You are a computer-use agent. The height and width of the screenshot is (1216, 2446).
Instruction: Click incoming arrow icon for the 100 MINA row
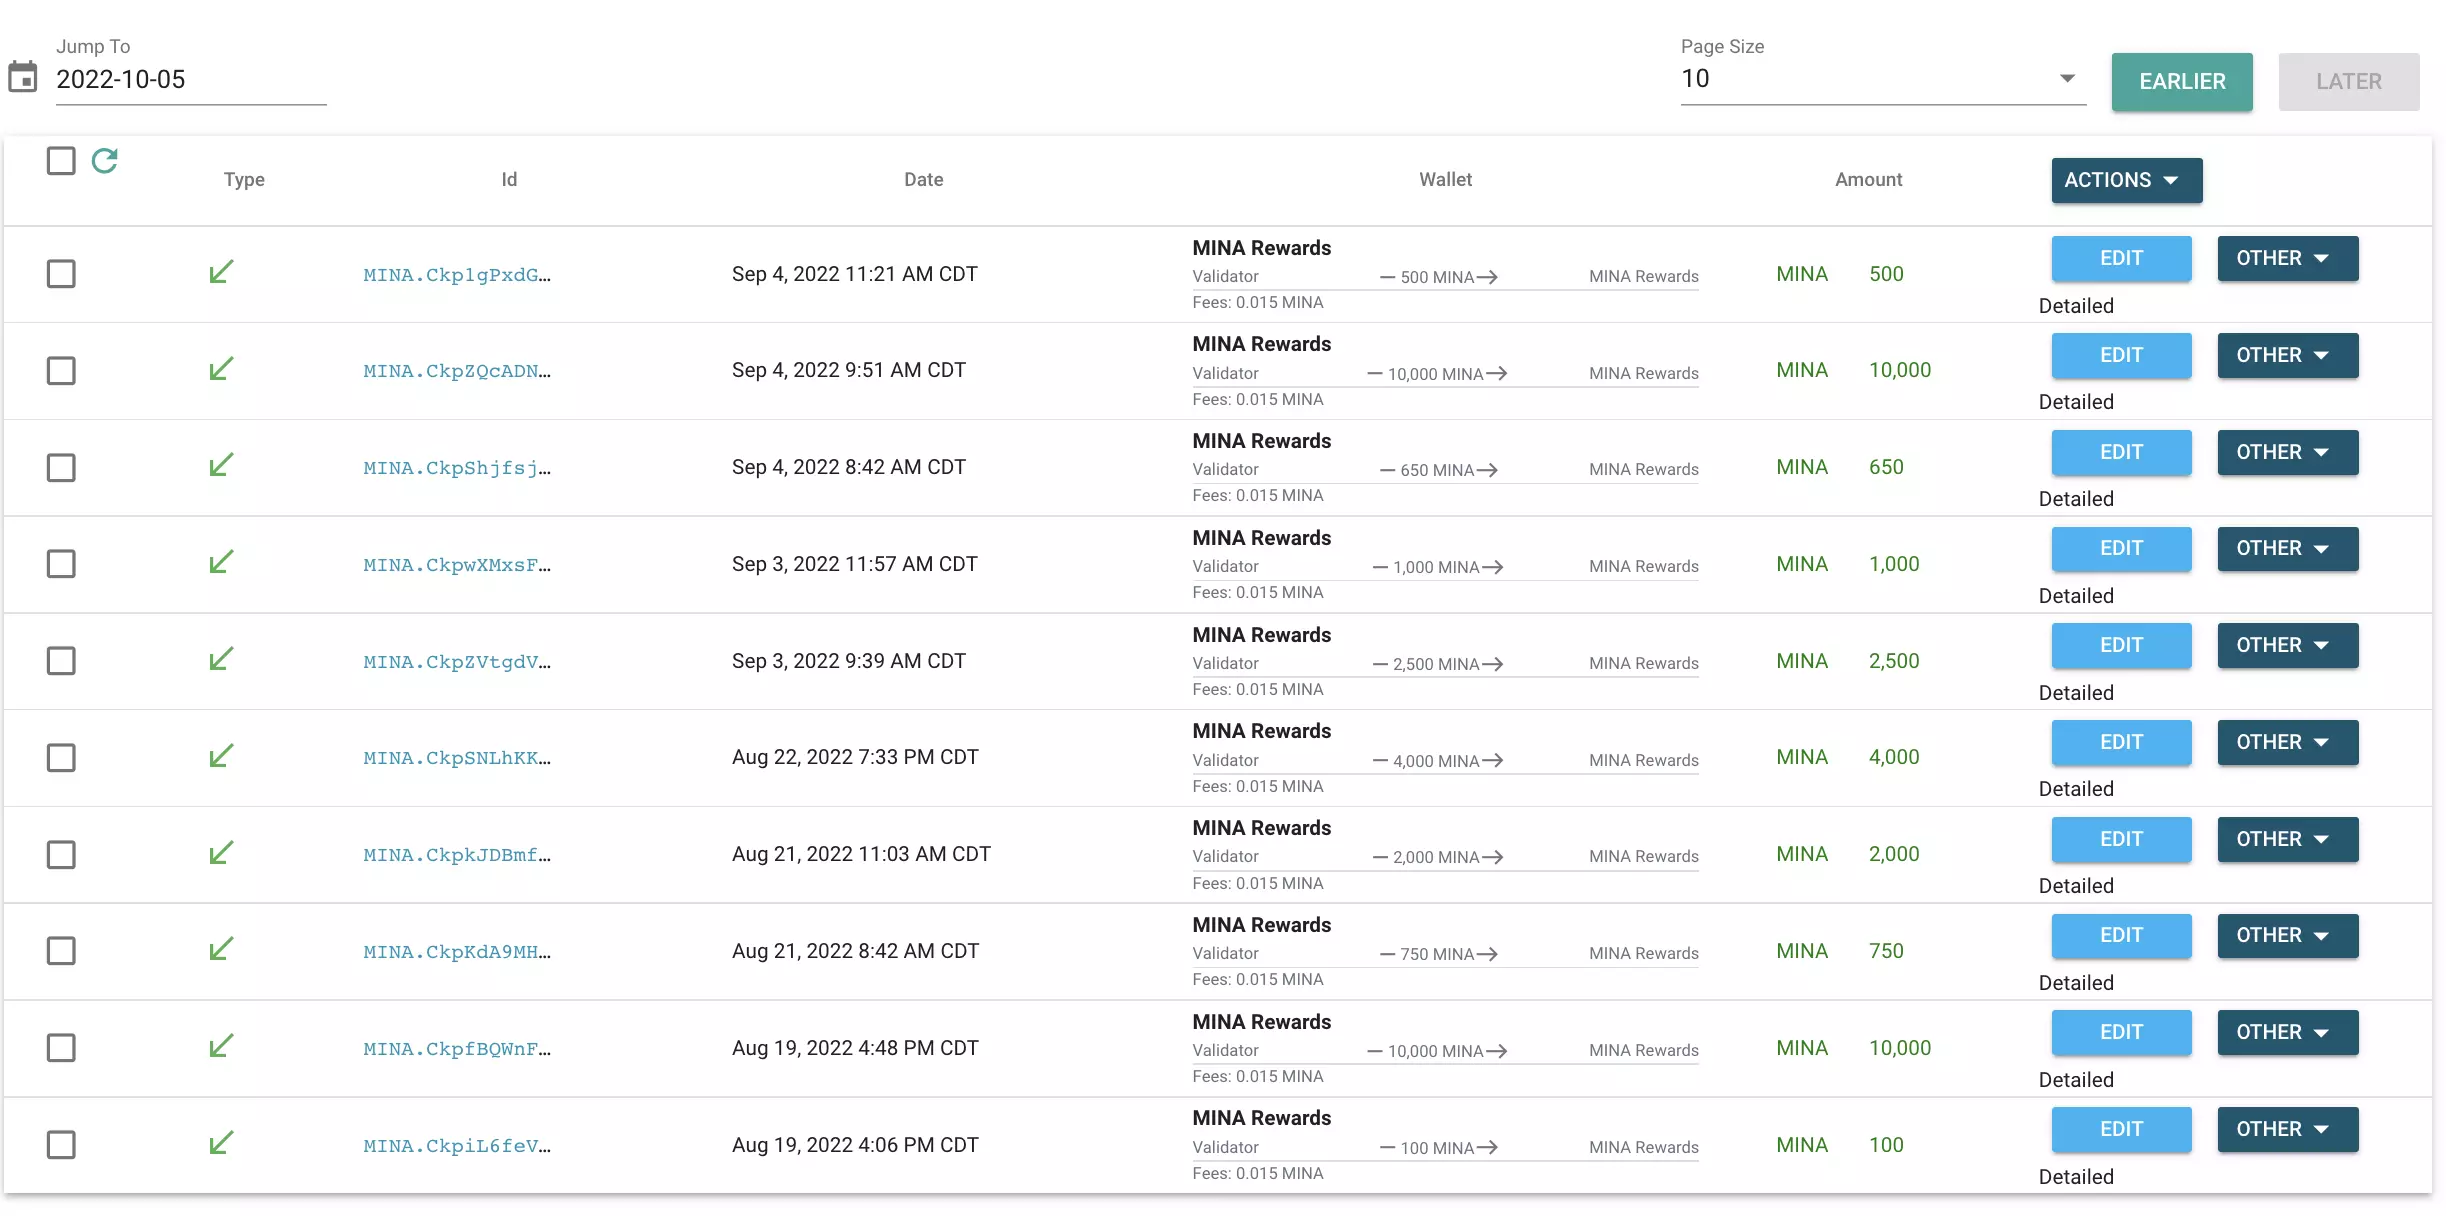(221, 1143)
